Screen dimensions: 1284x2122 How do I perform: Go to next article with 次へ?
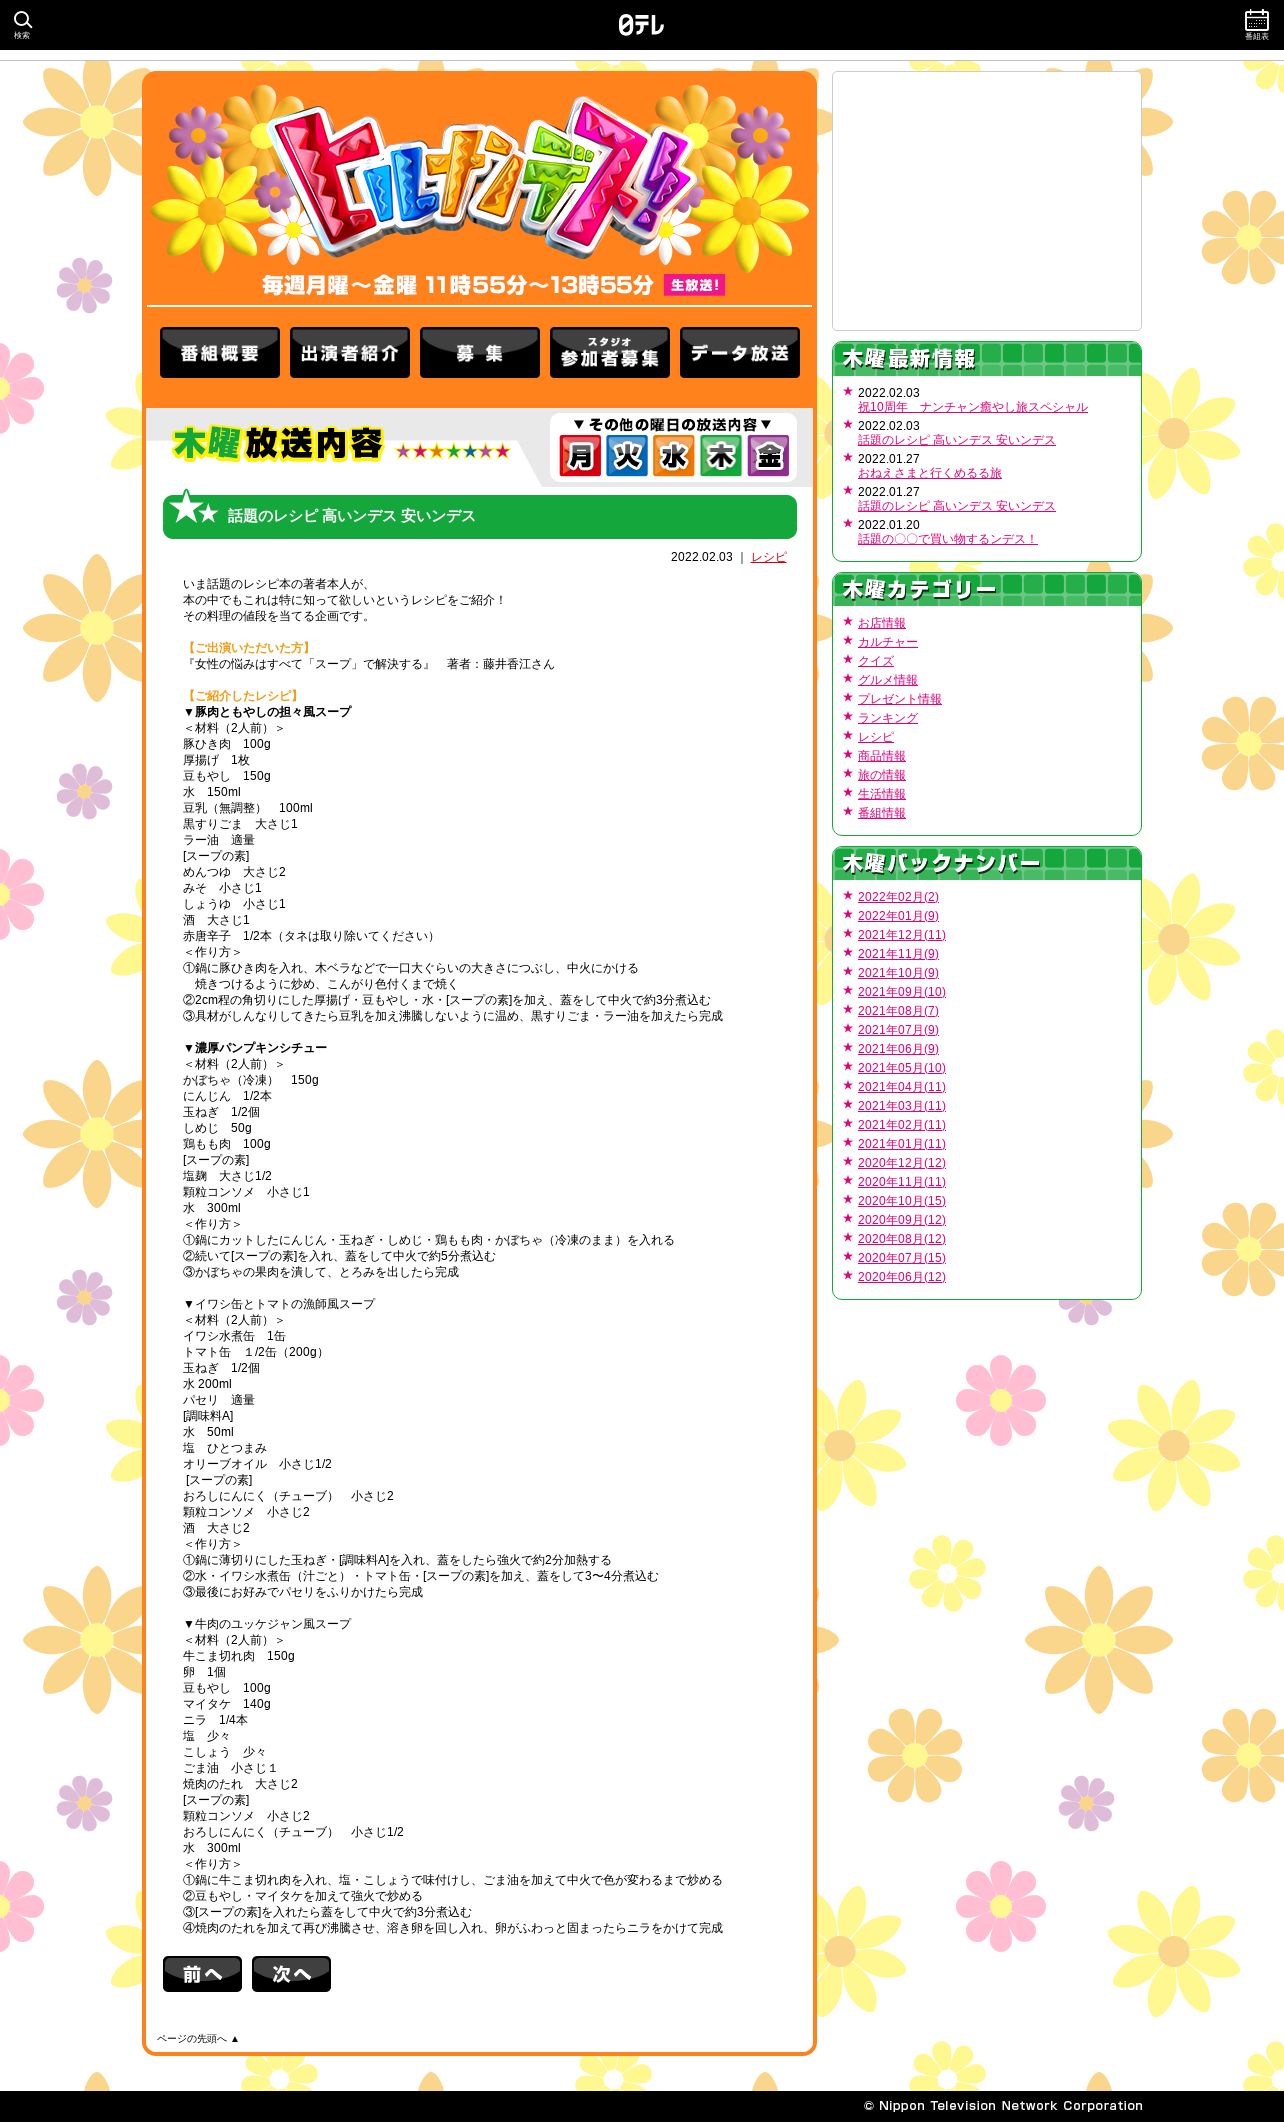tap(291, 1974)
